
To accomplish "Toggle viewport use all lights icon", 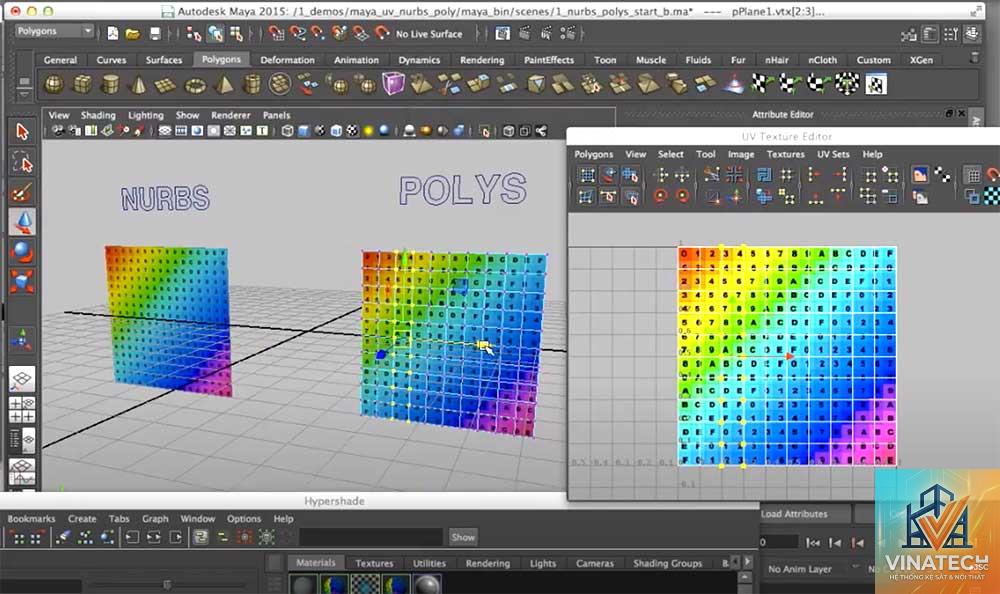I will (368, 131).
